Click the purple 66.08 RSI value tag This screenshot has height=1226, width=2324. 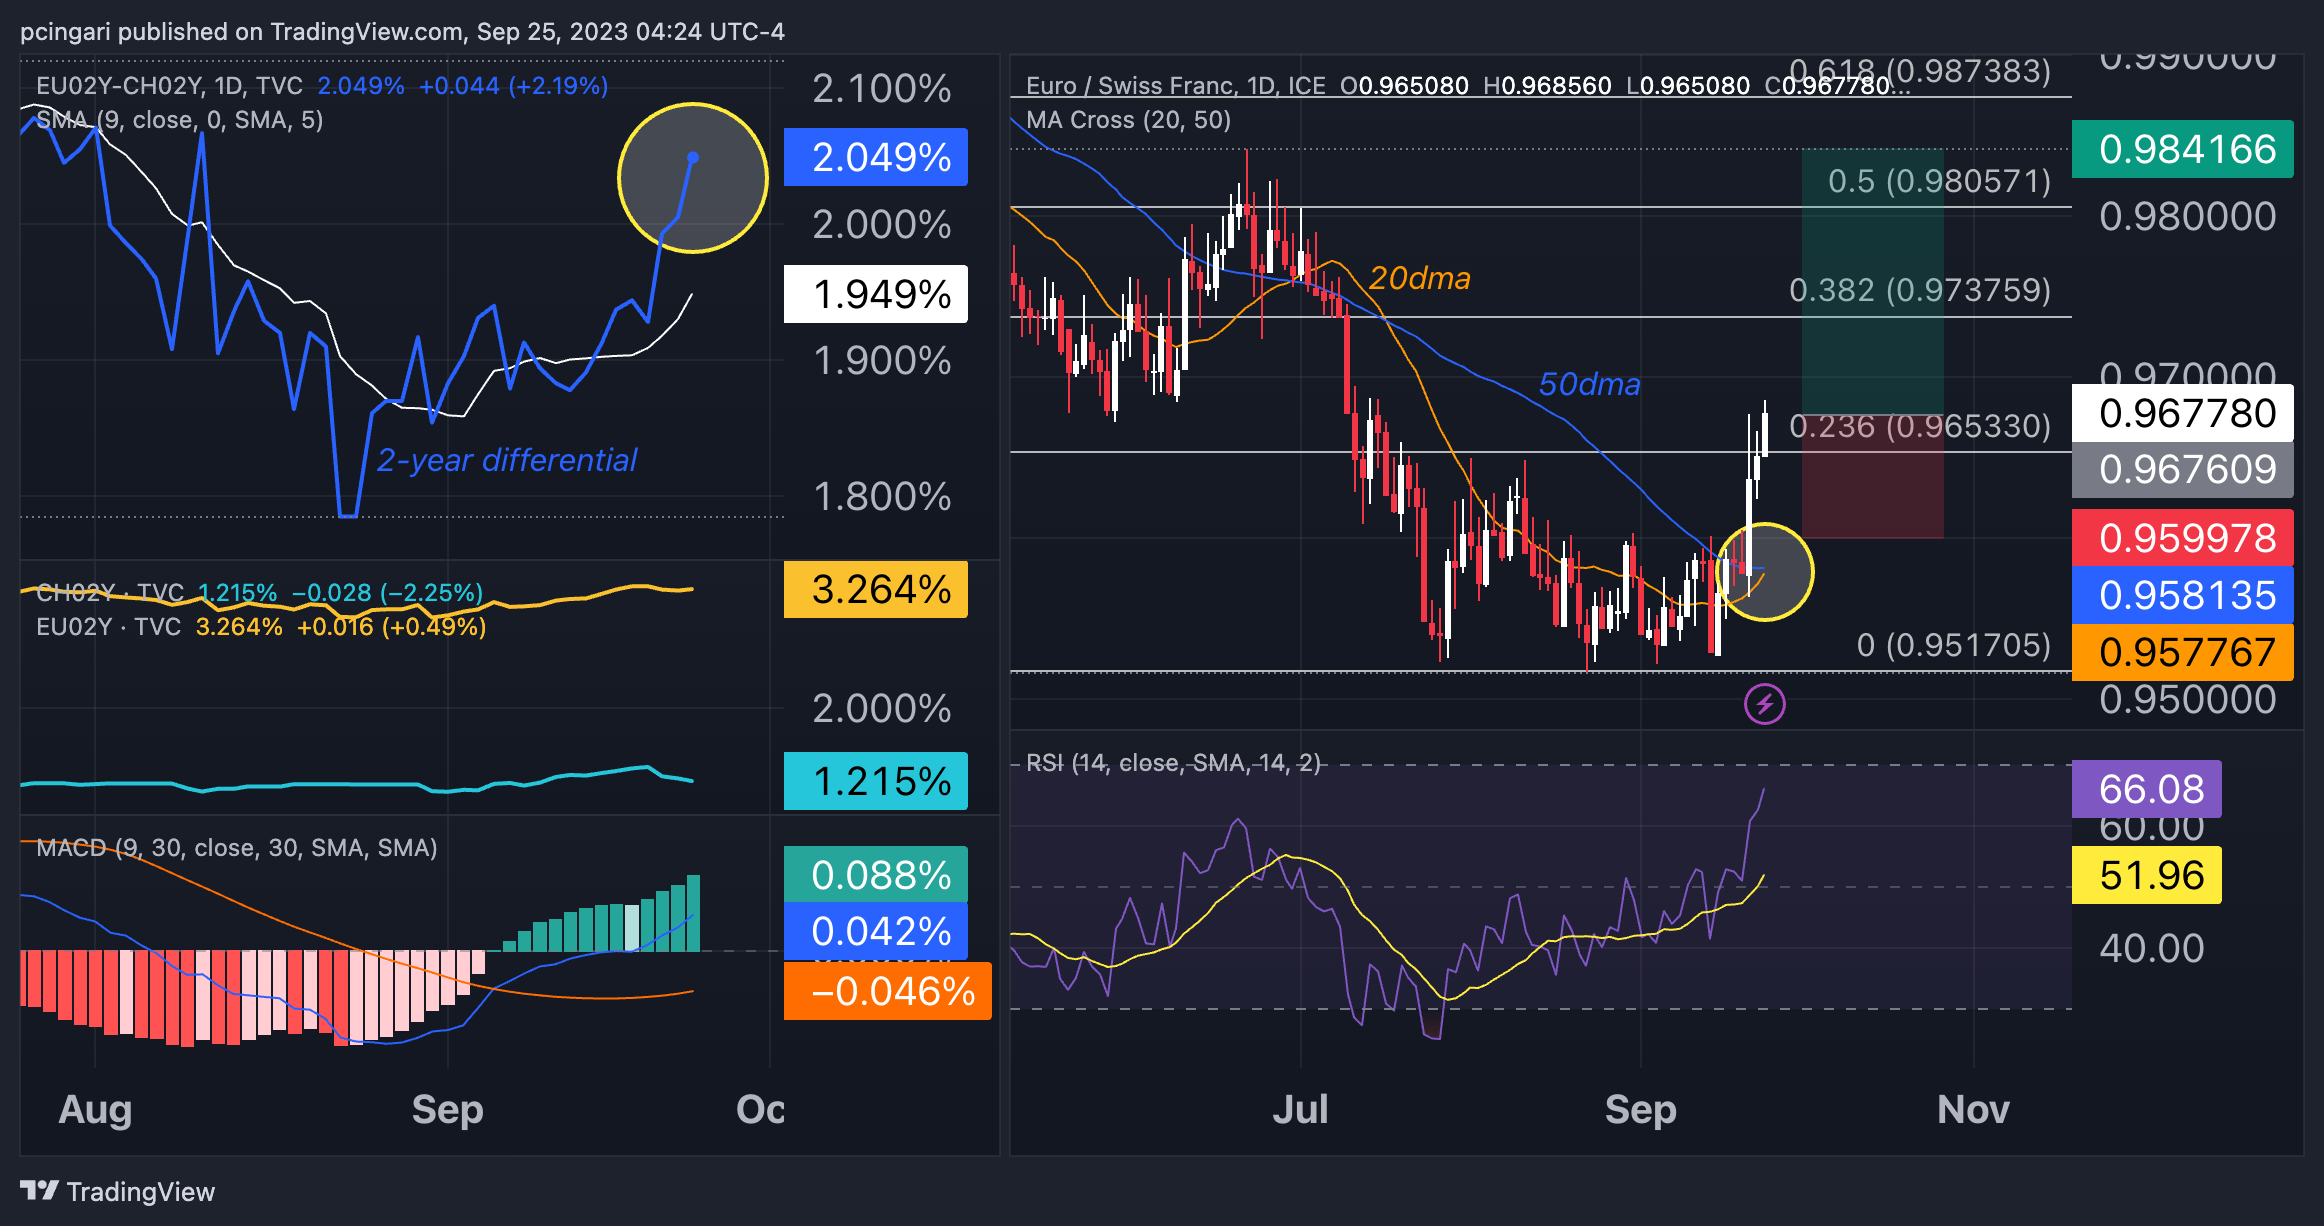click(2146, 789)
